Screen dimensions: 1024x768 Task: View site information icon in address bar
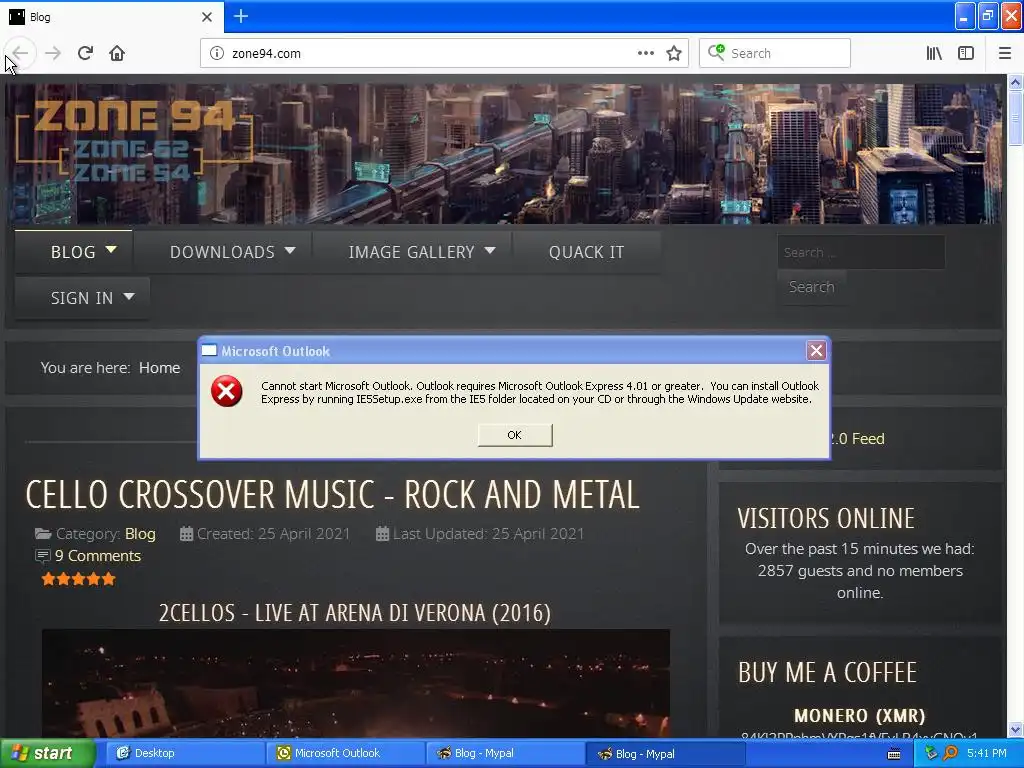(217, 54)
